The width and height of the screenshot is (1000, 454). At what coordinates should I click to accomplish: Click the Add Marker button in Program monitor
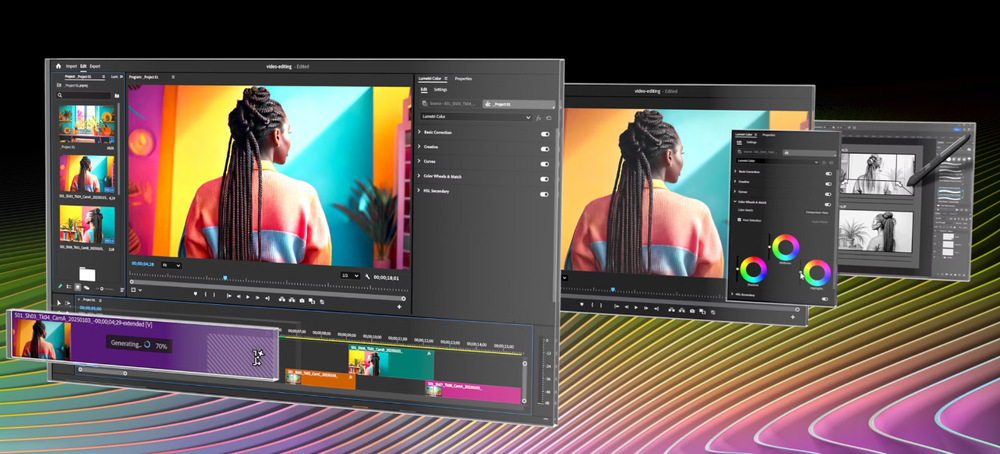pyautogui.click(x=196, y=294)
